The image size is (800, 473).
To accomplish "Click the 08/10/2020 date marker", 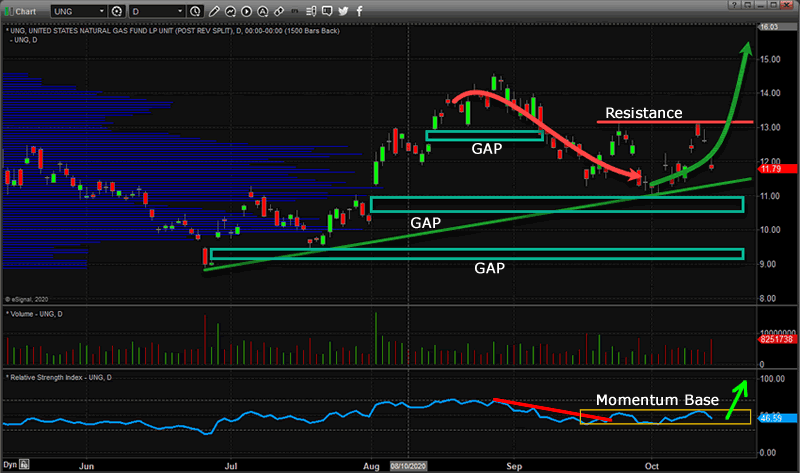I will [x=408, y=466].
